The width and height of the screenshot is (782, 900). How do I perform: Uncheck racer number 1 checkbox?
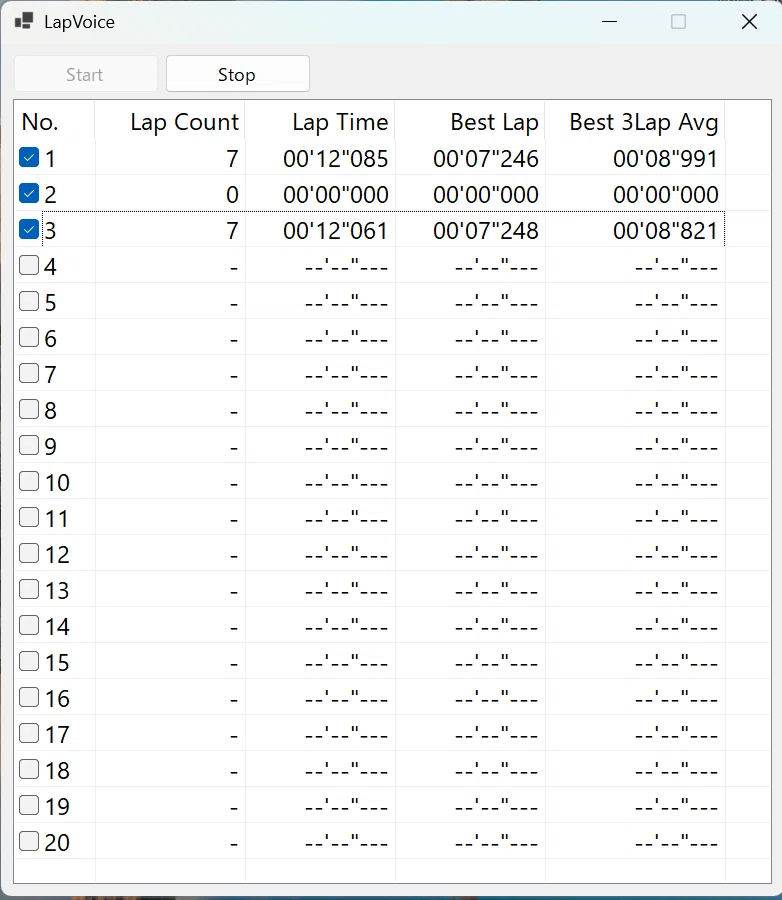click(29, 157)
